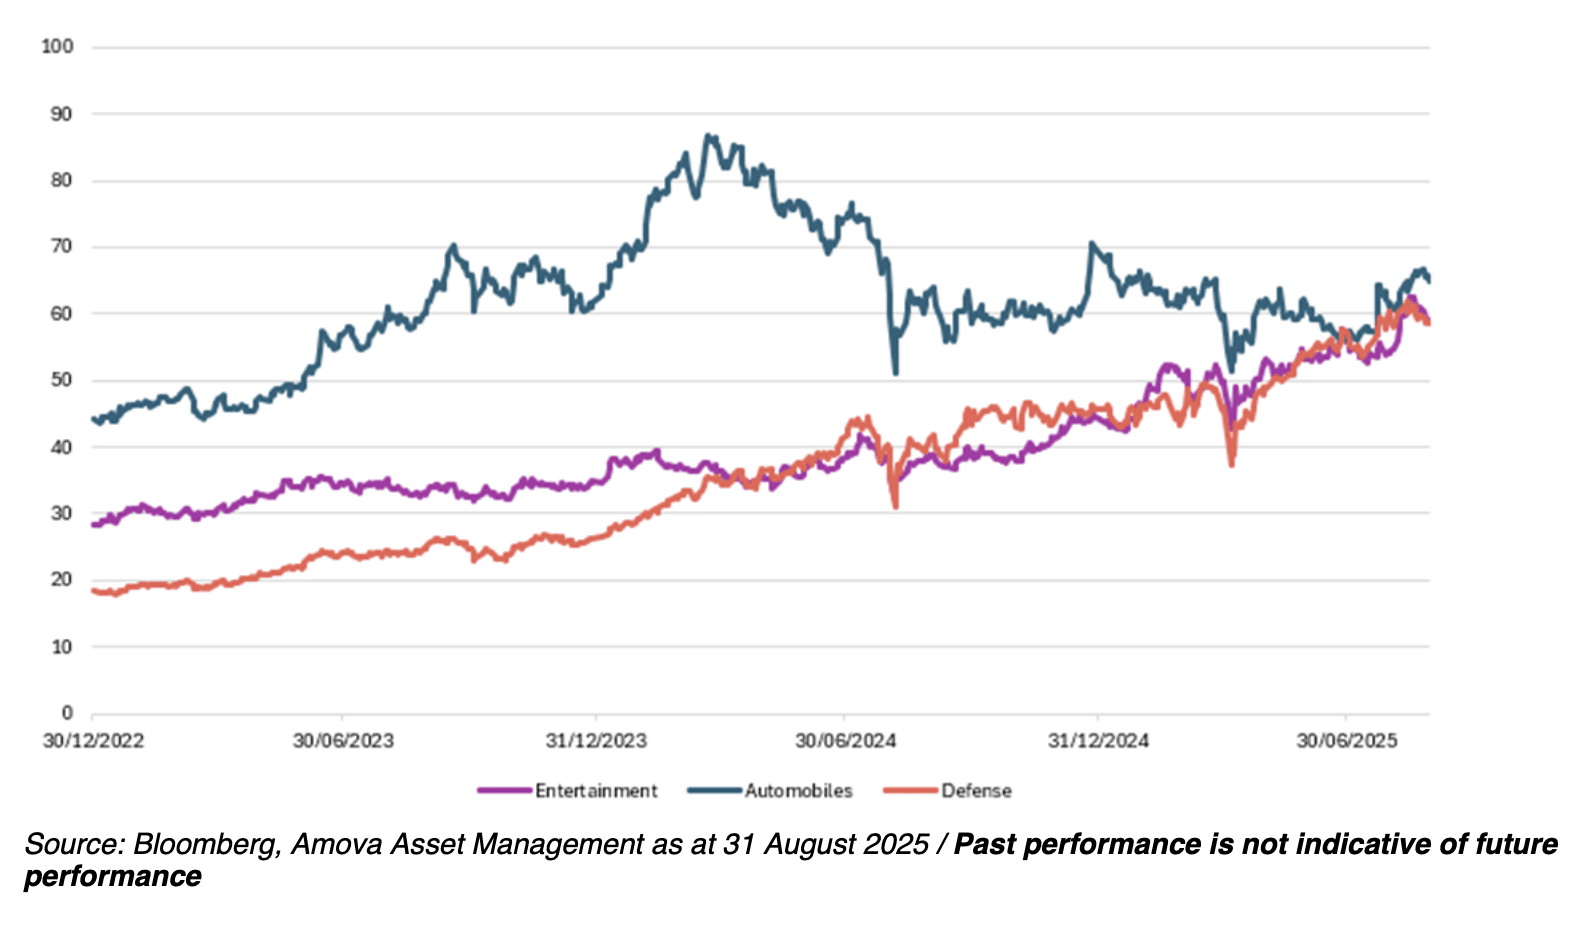This screenshot has height=926, width=1580.
Task: Click the 31/12/2023 date axis label
Action: click(596, 741)
